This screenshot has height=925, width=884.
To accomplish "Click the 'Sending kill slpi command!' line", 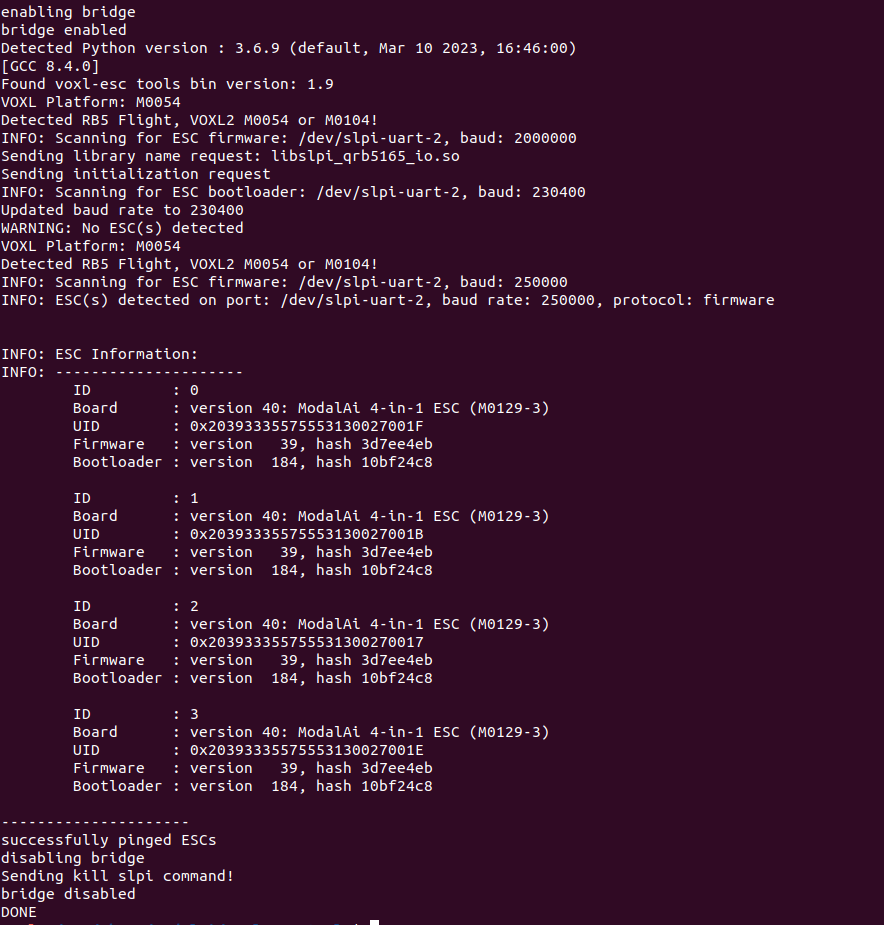I will tap(117, 876).
